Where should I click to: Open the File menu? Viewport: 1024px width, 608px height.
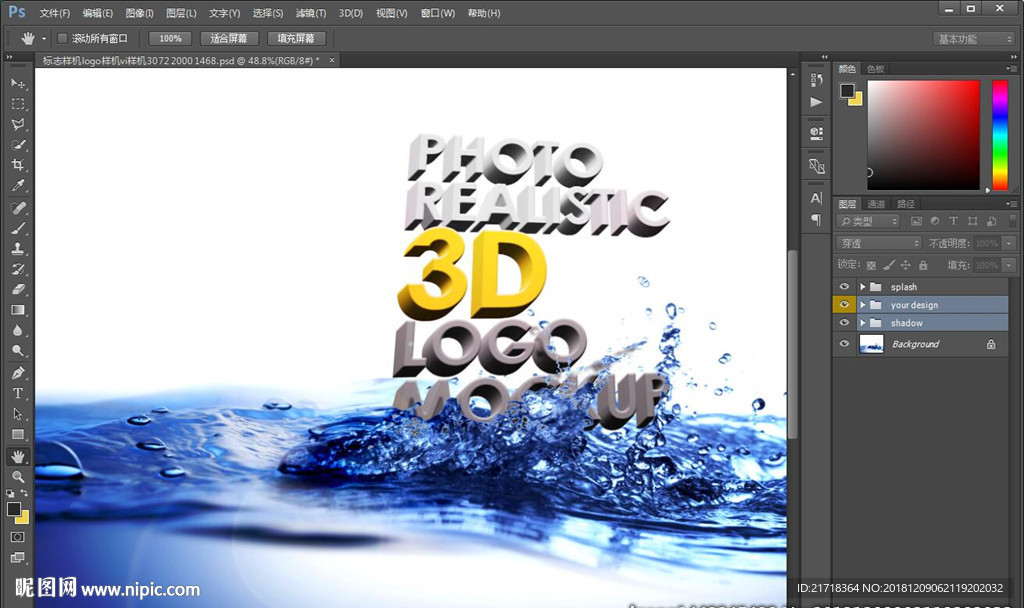(54, 13)
